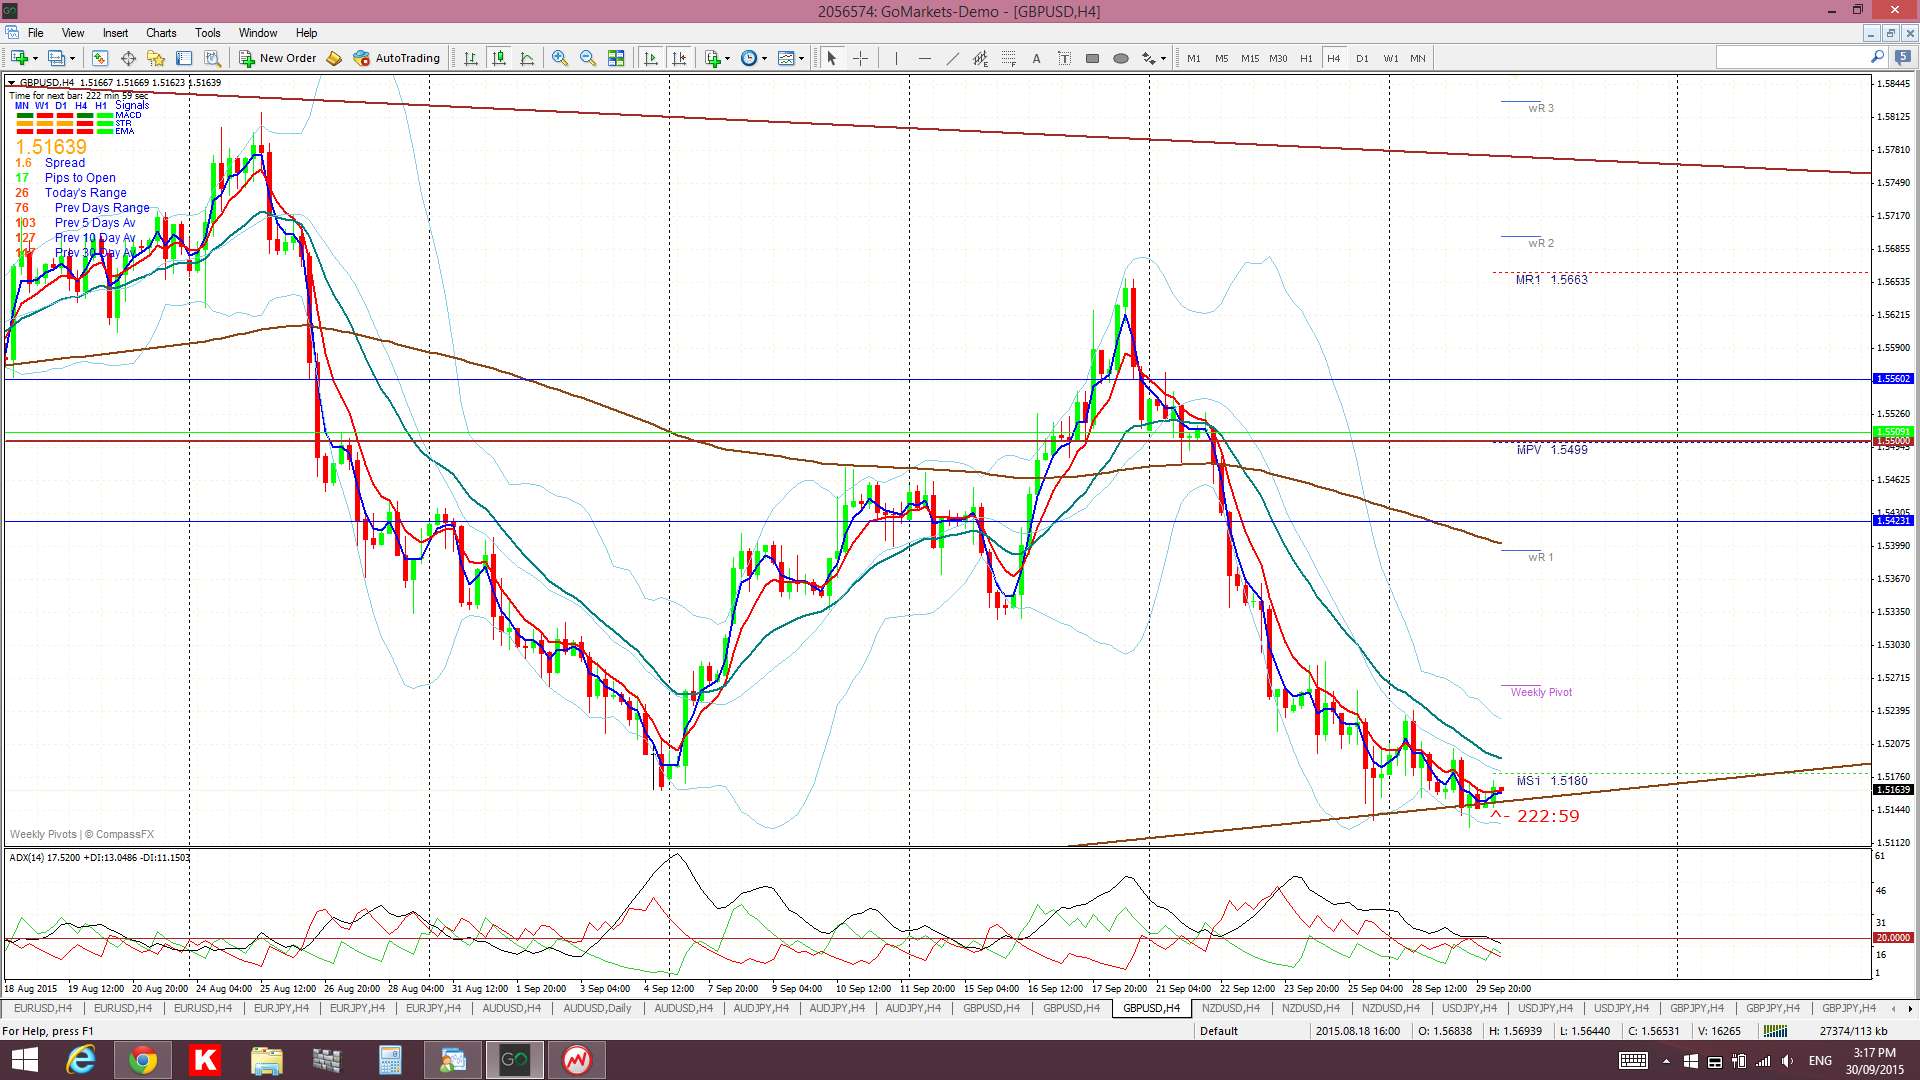Choose the trendline drawing tool
1920x1080 pixels.
tap(952, 58)
